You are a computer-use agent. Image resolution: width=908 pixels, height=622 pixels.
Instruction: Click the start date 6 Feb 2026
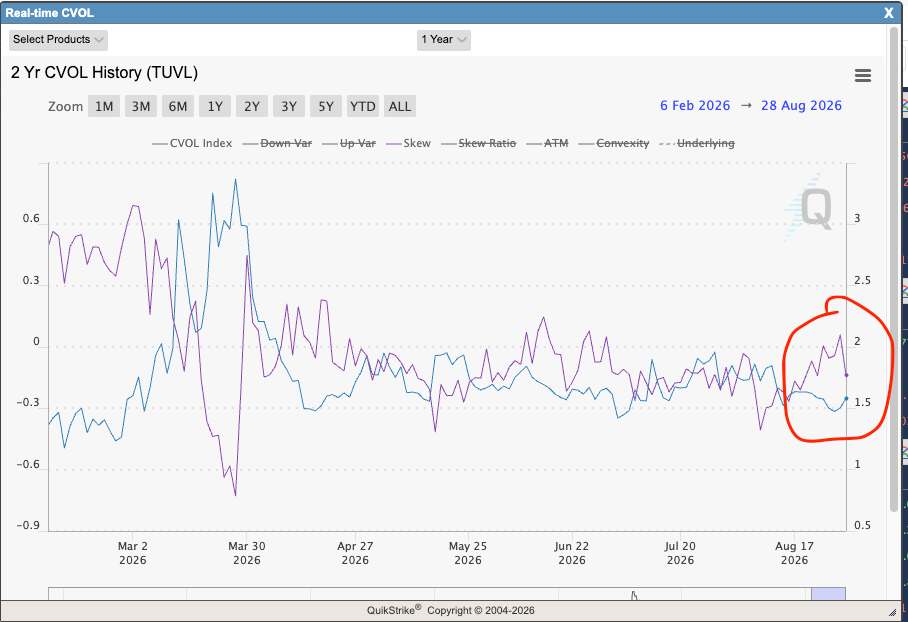click(695, 105)
